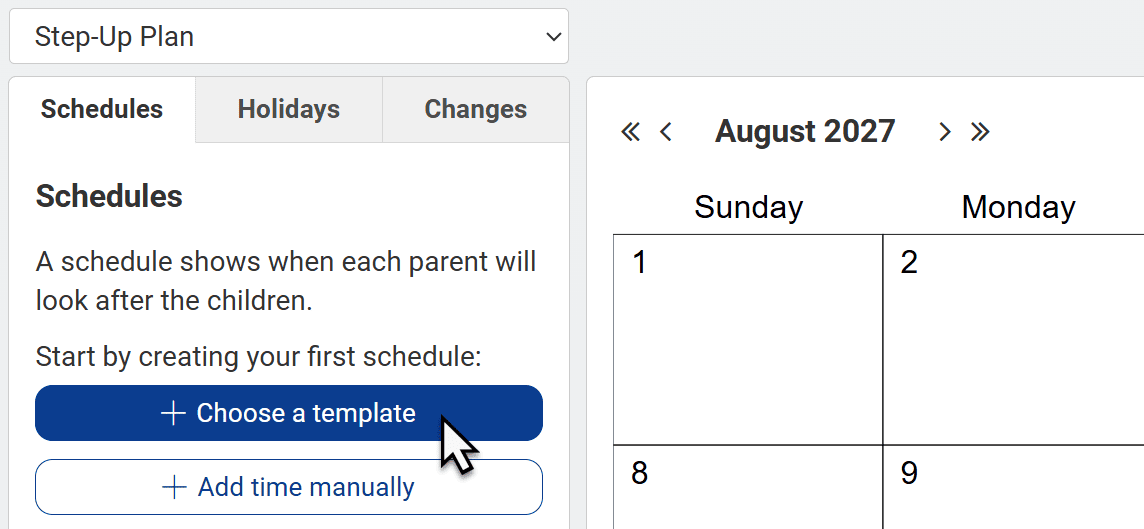Screen dimensions: 1144x529
Task: Select August 9 calendar cell
Action: click(1013, 487)
